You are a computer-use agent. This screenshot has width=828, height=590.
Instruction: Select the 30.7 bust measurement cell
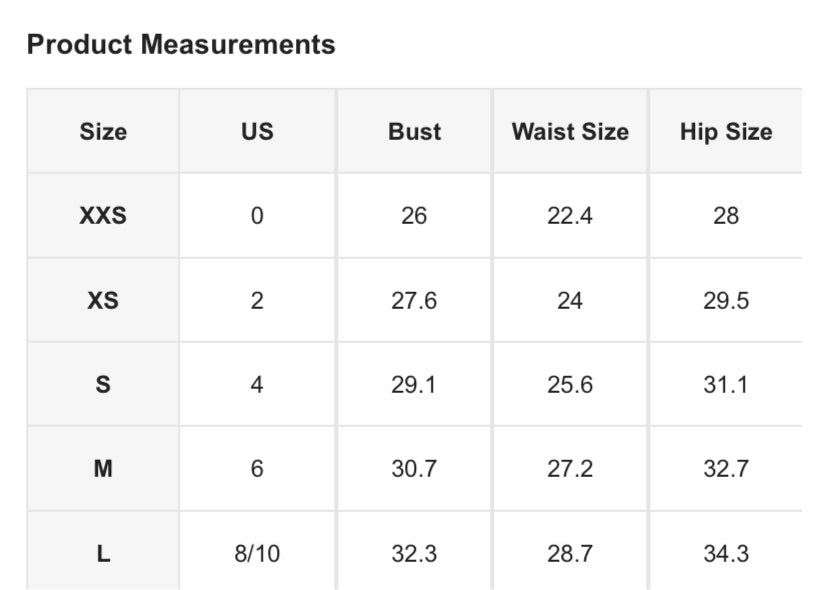pyautogui.click(x=414, y=468)
